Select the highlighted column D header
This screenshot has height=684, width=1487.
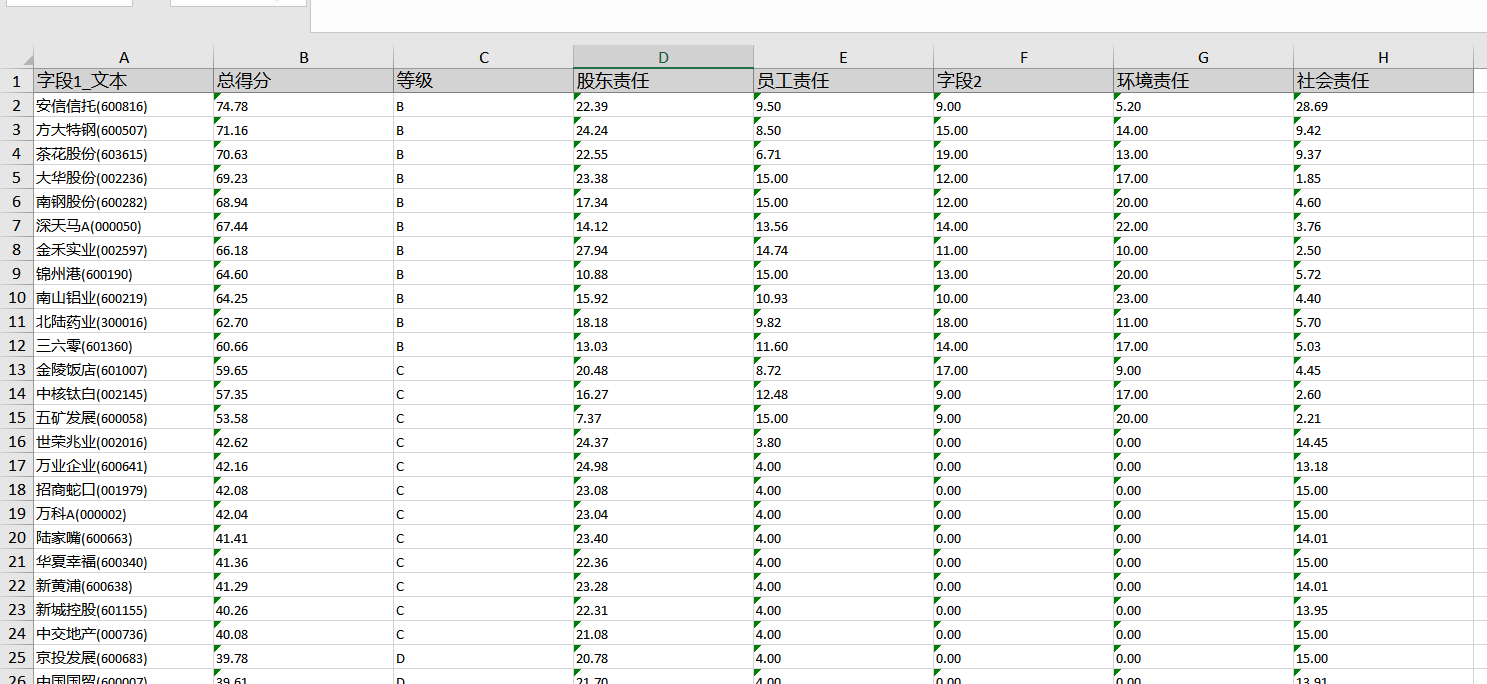click(x=664, y=57)
